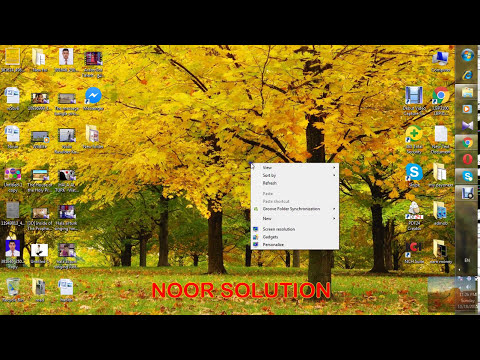Launch Windows Media Player from taskbar
This screenshot has height=360, width=480.
pyautogui.click(x=467, y=109)
